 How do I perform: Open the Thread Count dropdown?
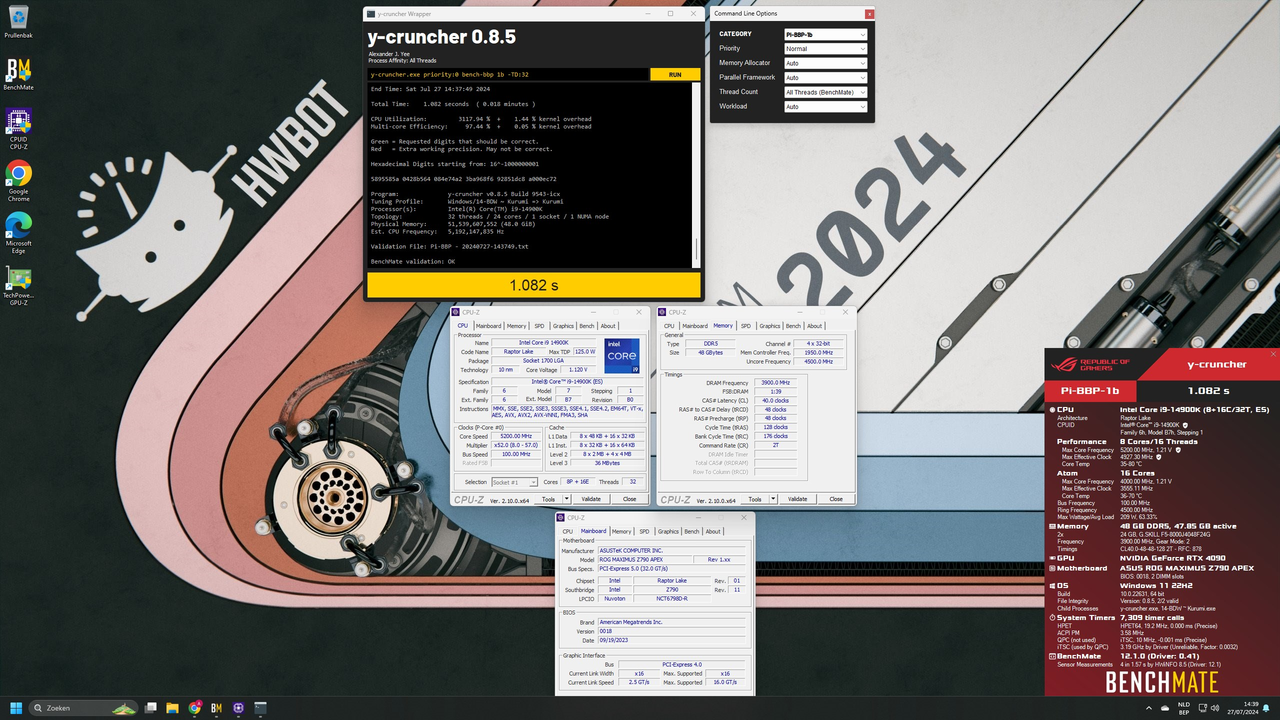(826, 92)
